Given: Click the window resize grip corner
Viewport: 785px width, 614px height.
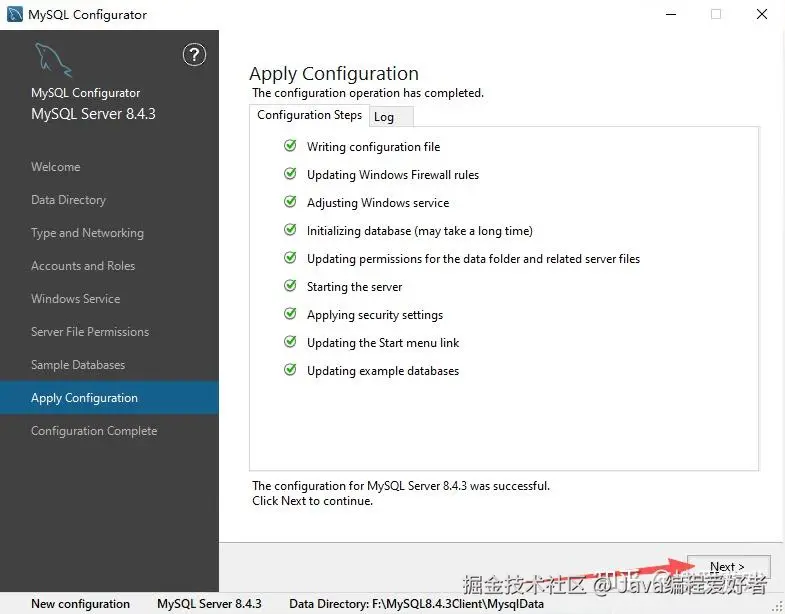Looking at the screenshot, I should (x=778, y=607).
